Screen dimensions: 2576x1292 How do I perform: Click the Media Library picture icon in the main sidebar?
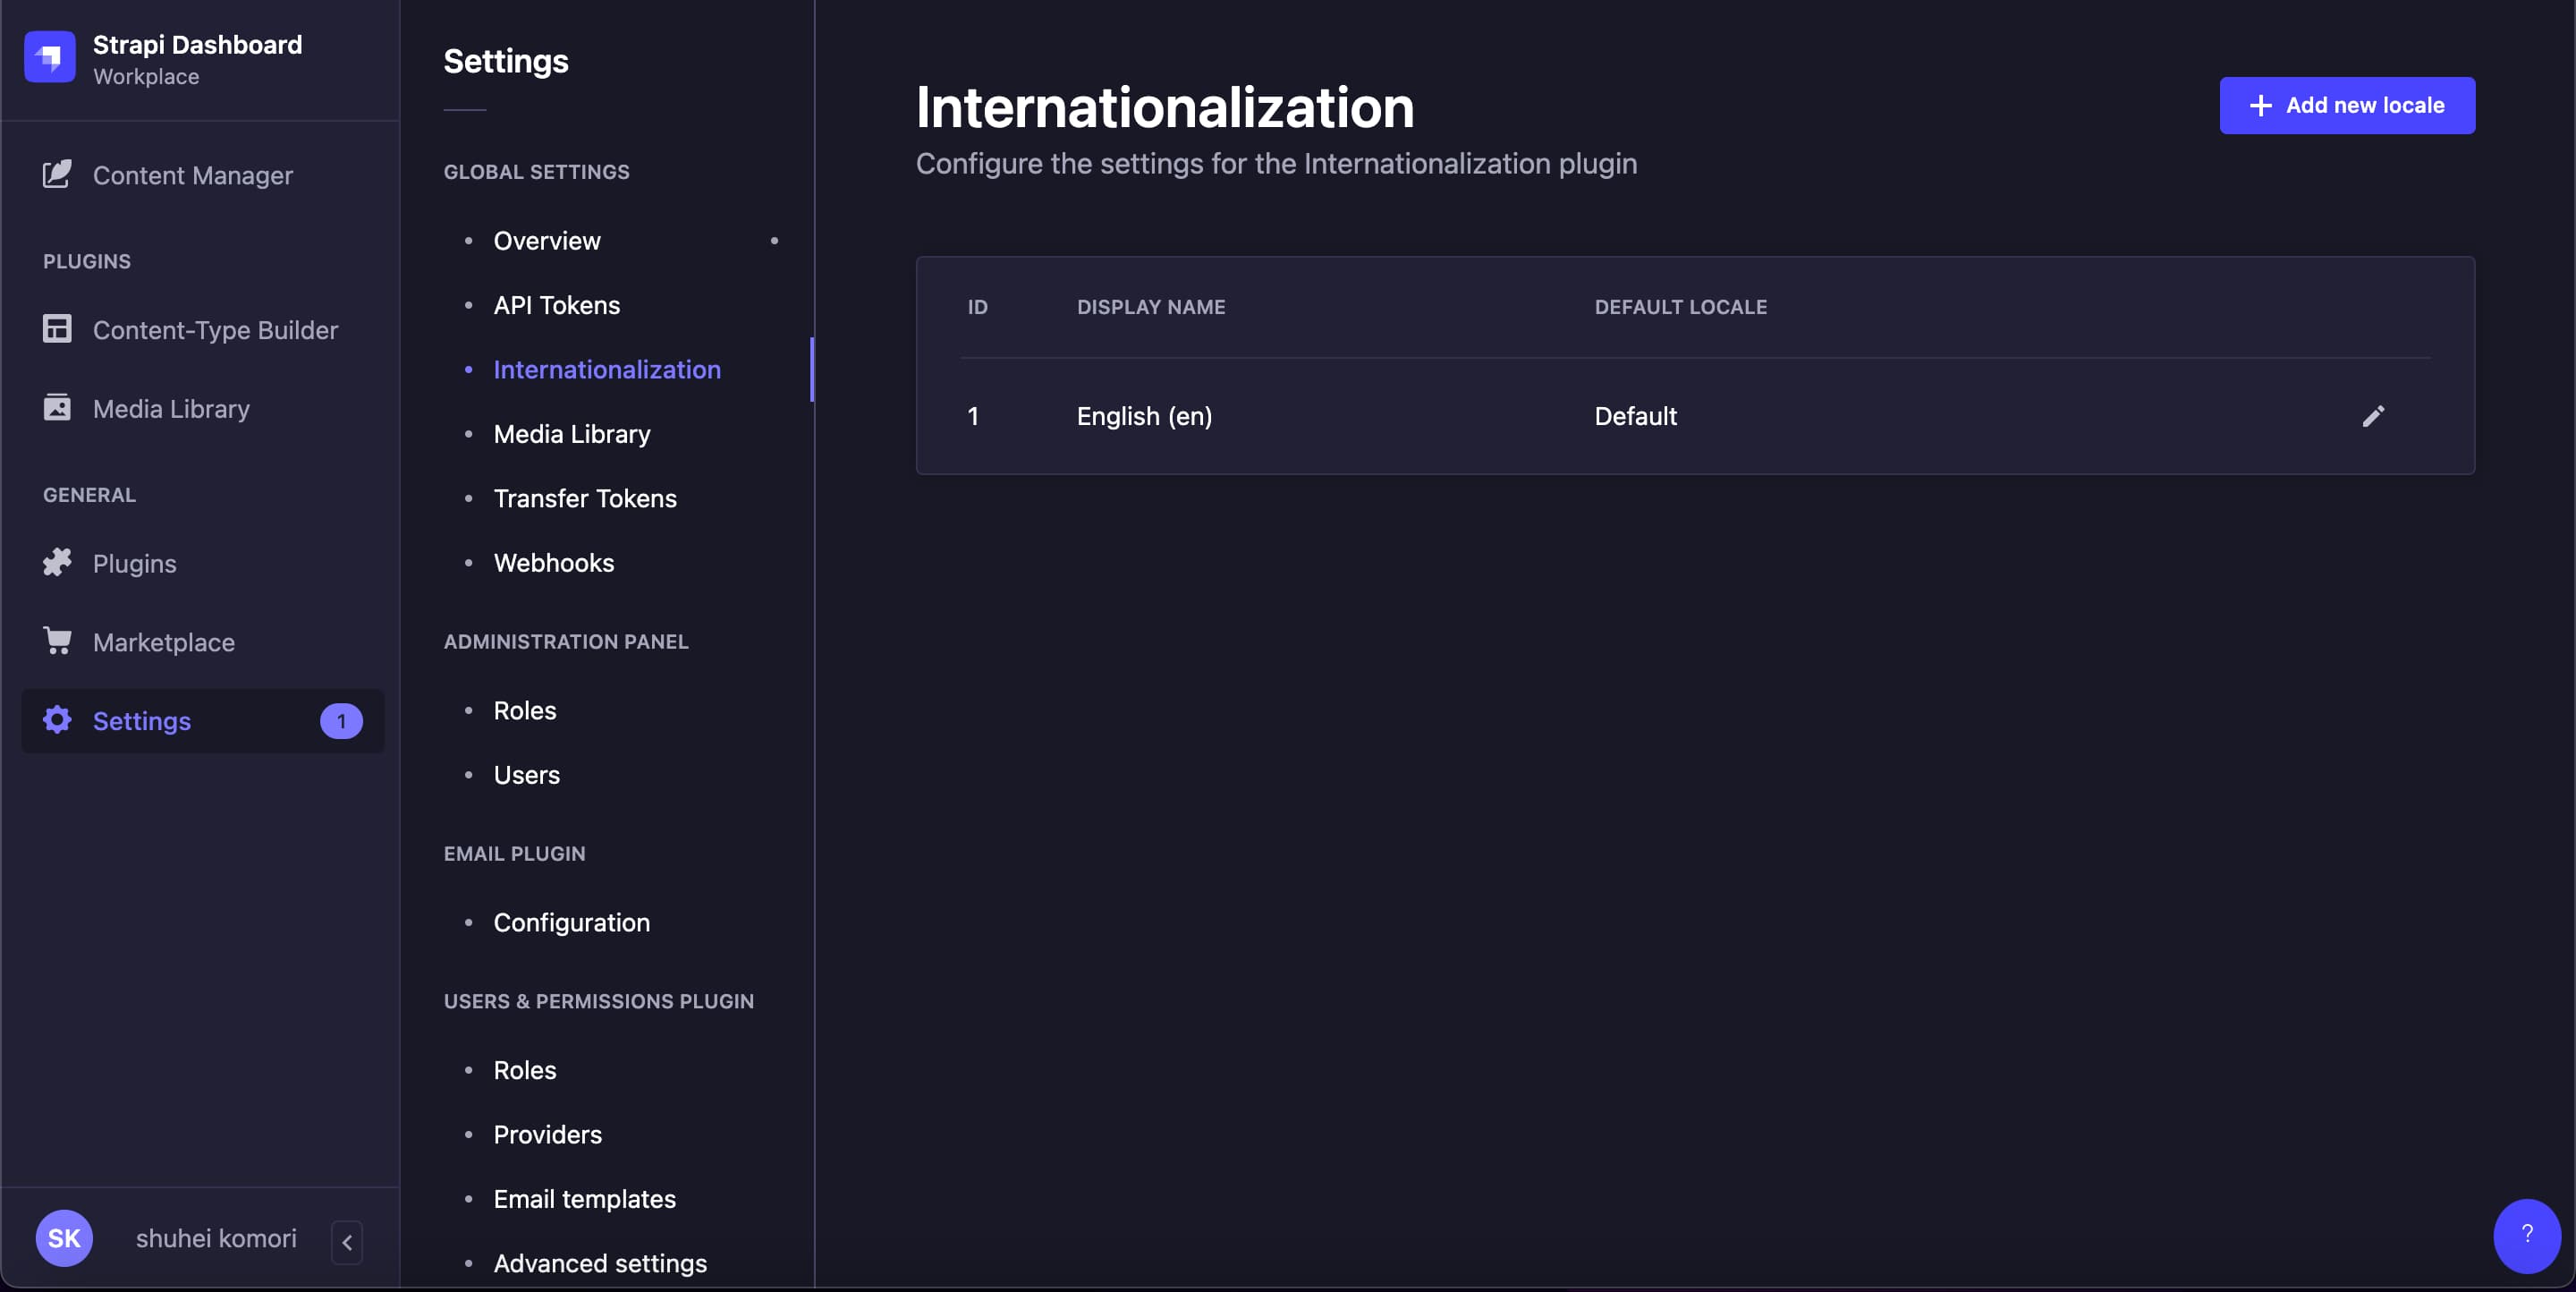[57, 407]
